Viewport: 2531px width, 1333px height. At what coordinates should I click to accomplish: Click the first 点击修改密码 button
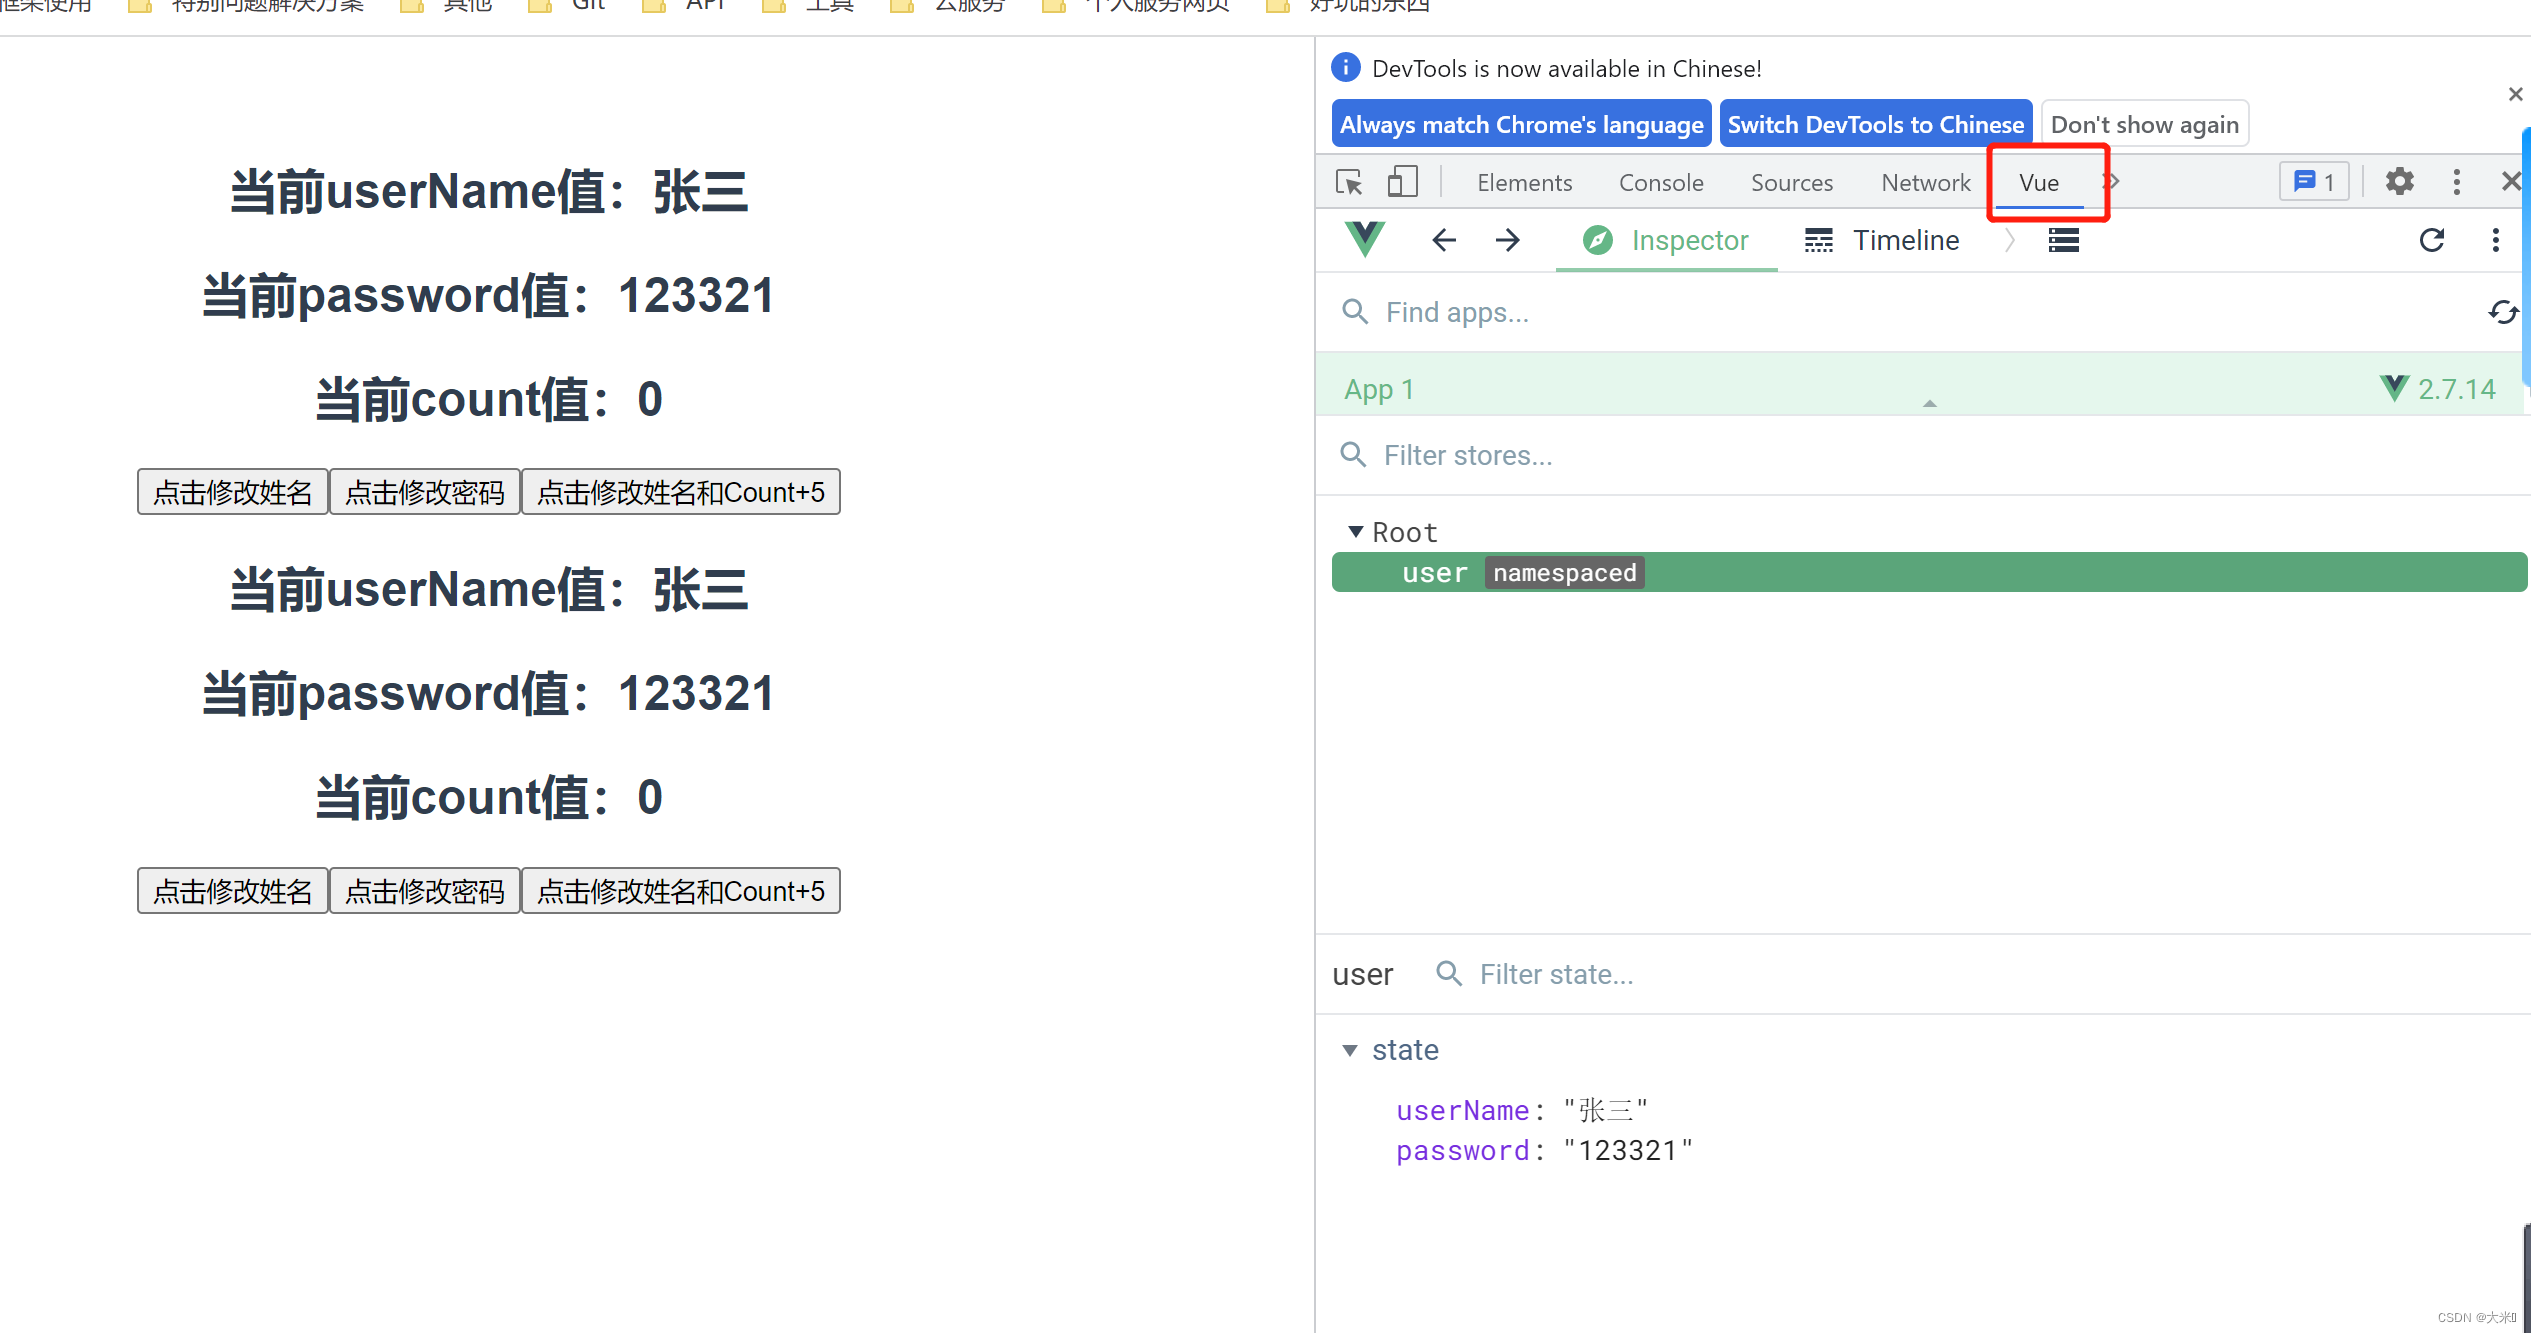pos(425,492)
